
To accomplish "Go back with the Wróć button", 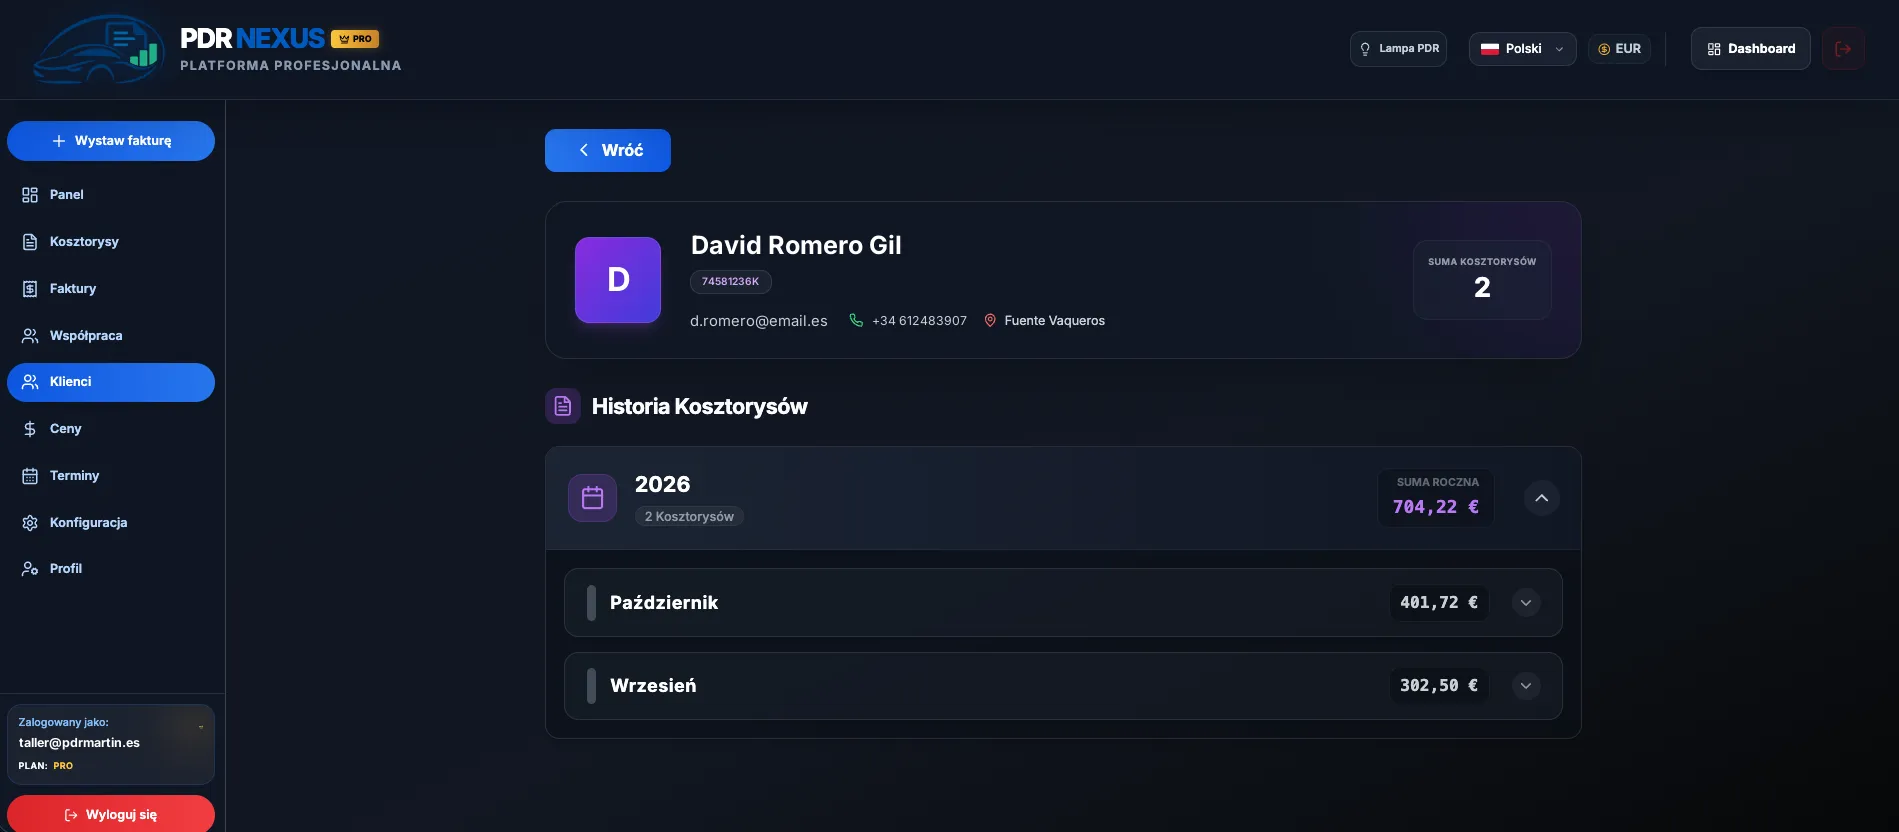I will tap(608, 150).
